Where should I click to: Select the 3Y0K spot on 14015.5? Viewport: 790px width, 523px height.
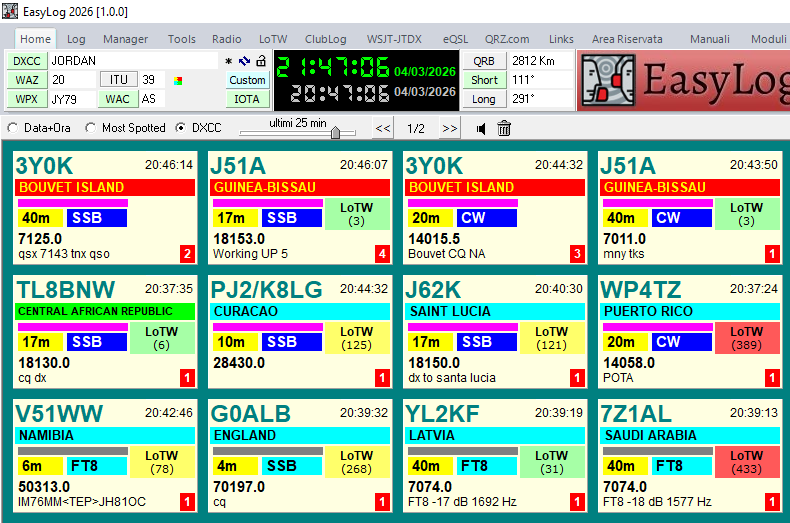[x=495, y=208]
